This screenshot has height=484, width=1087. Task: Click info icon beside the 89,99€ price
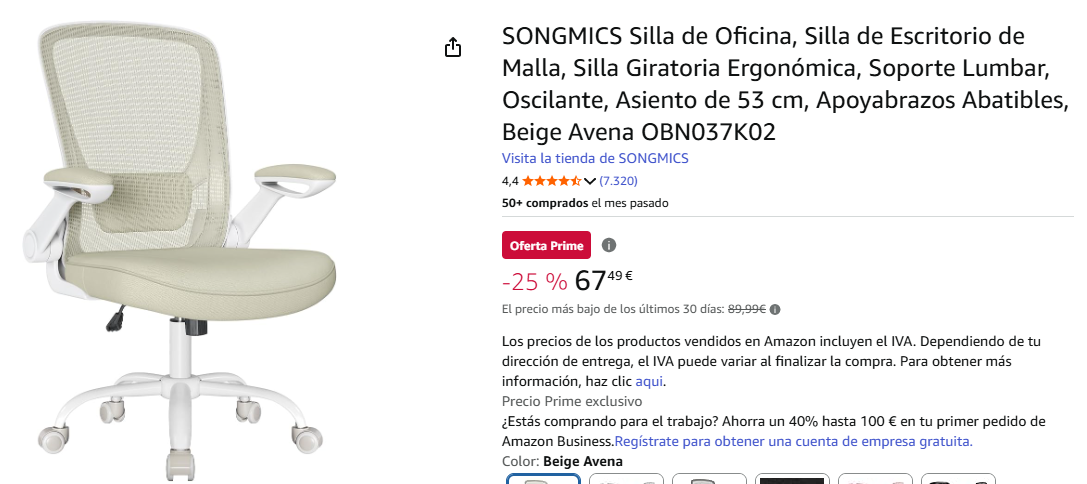click(775, 310)
